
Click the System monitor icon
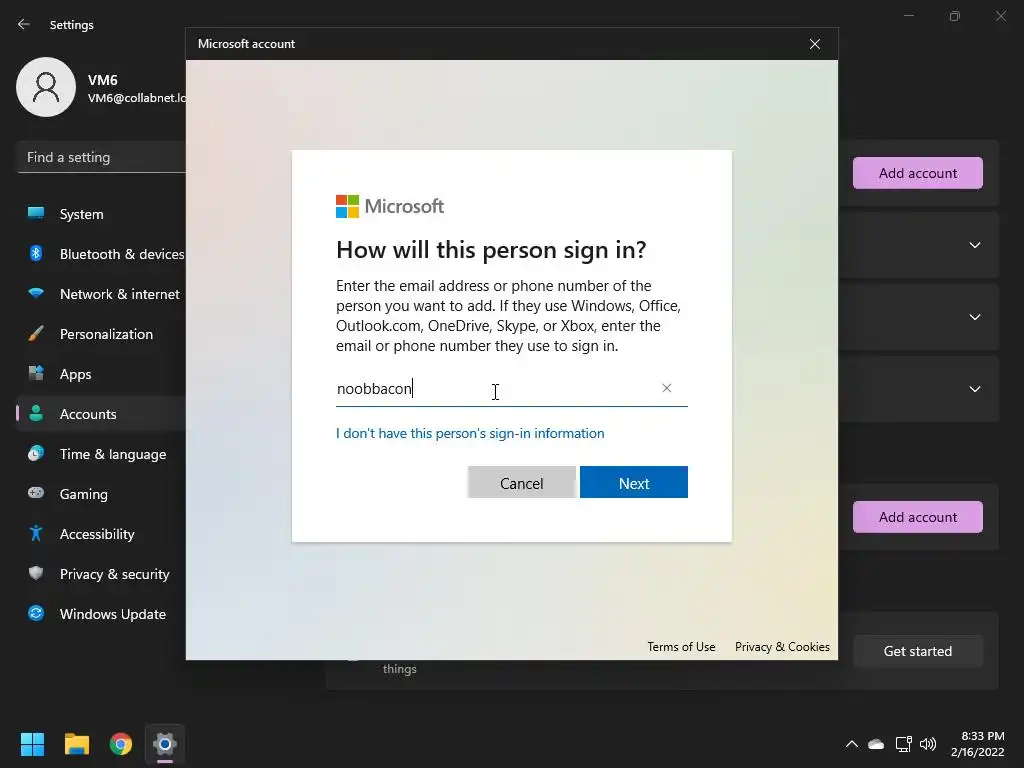(x=36, y=213)
